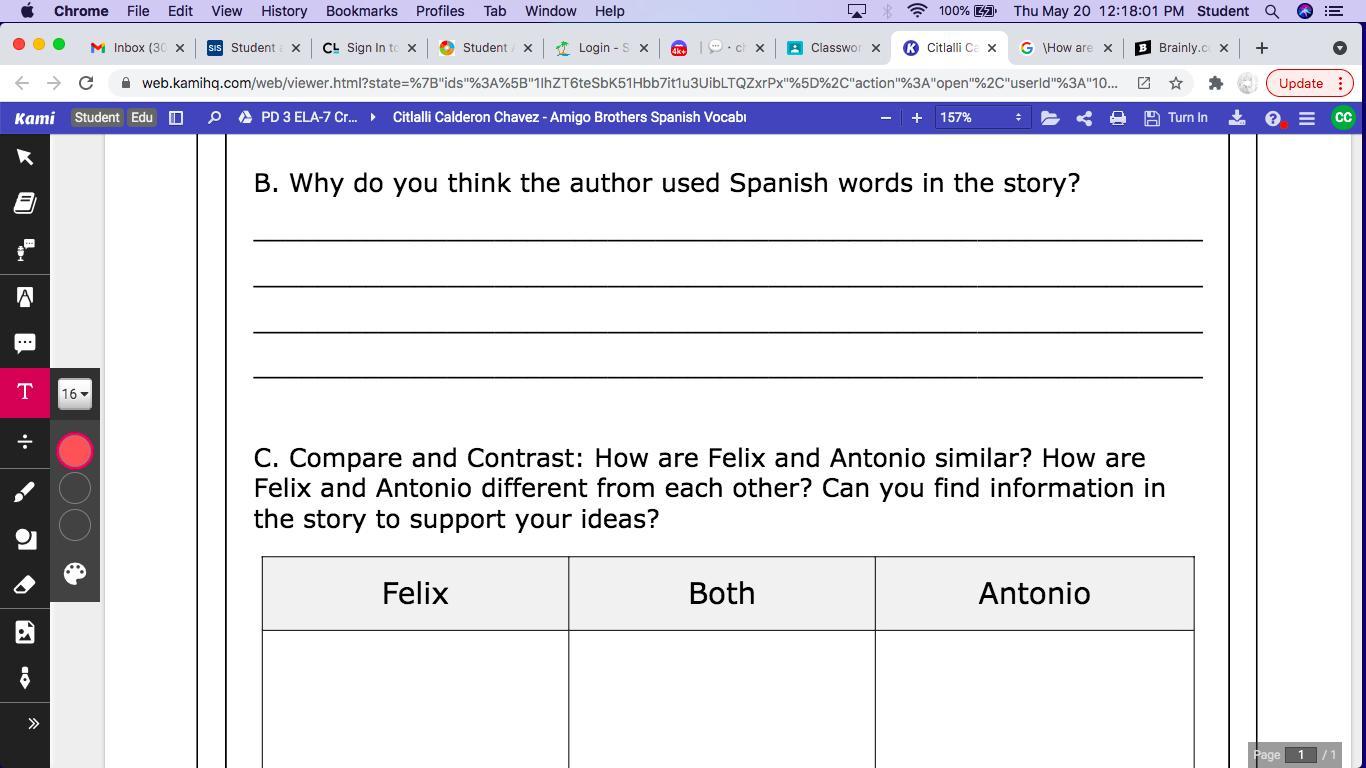The width and height of the screenshot is (1366, 768).
Task: Click the Chrome Update button
Action: [1300, 83]
